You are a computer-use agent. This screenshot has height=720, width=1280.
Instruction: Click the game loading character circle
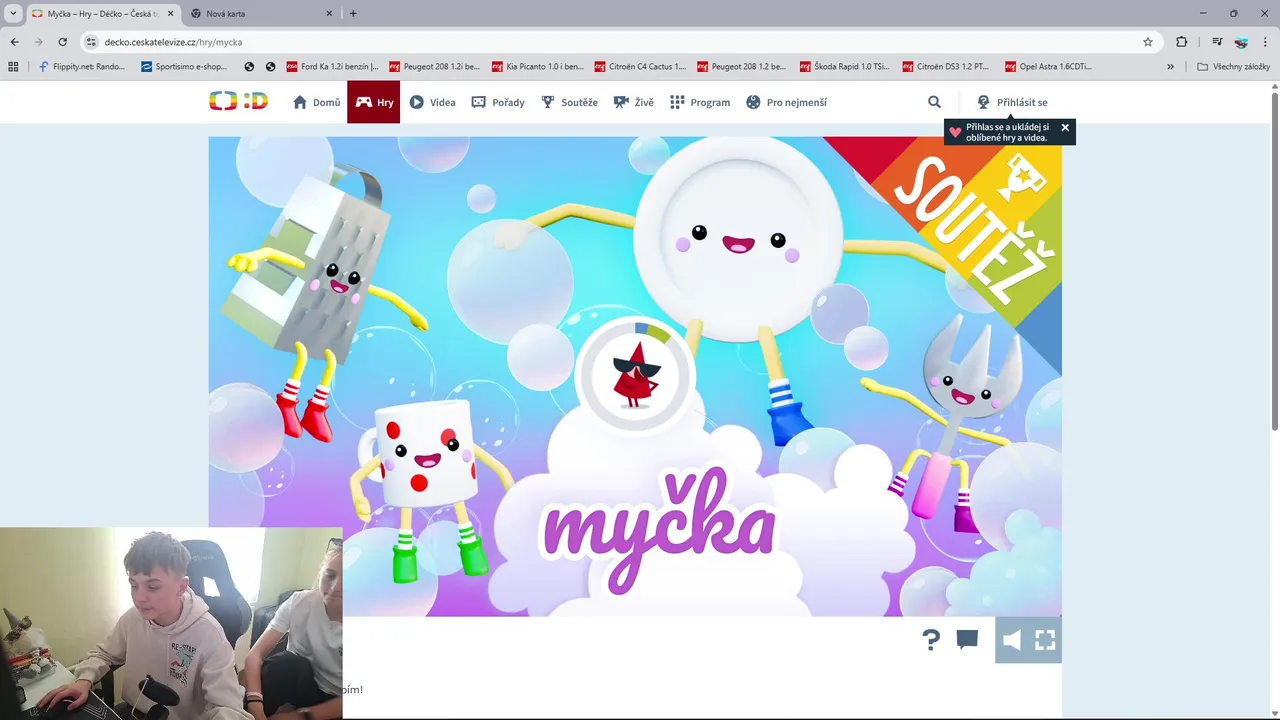pyautogui.click(x=635, y=375)
